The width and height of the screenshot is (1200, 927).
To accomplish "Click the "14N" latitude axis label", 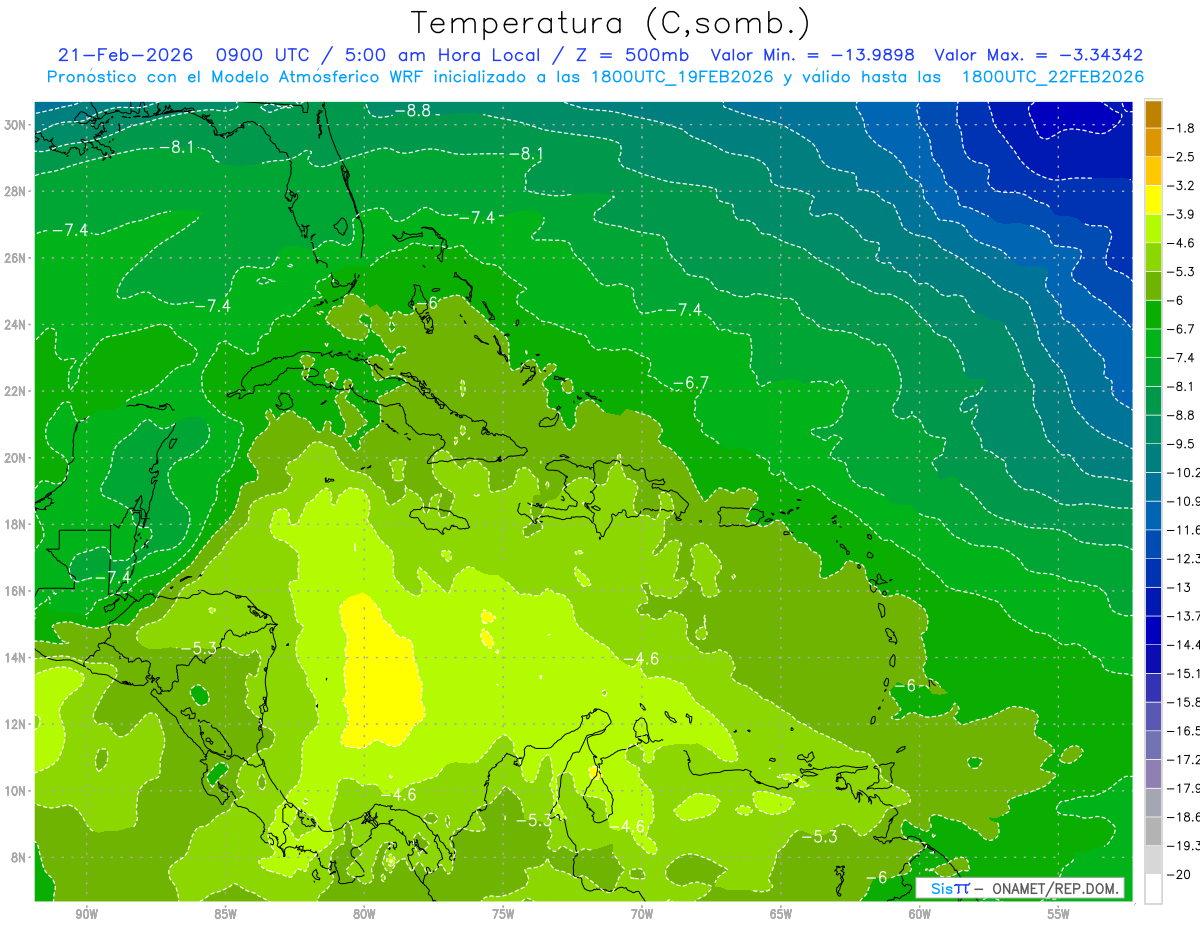I will point(15,657).
